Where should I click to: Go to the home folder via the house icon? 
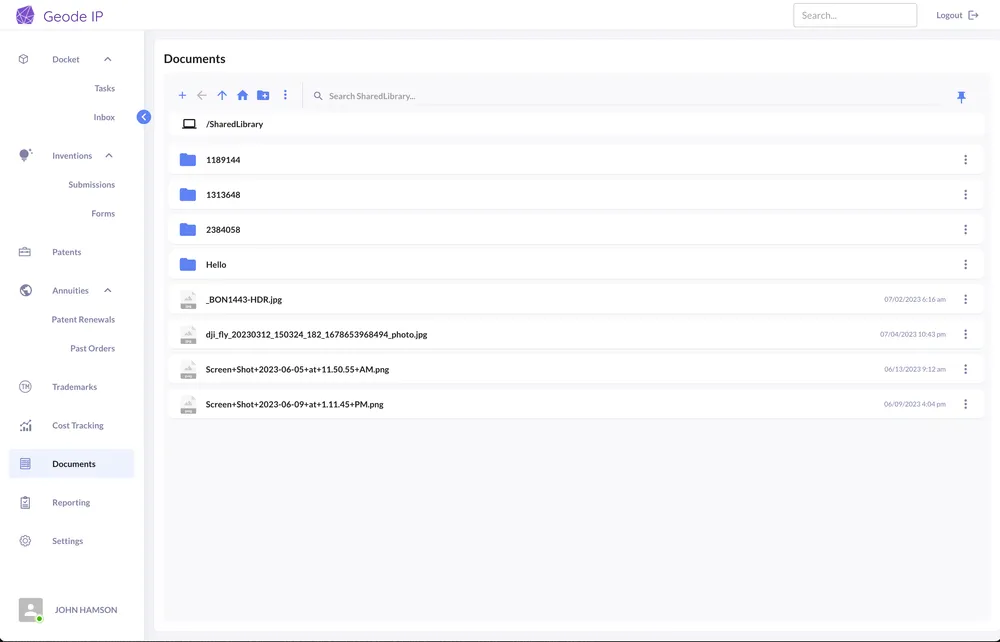tap(242, 96)
